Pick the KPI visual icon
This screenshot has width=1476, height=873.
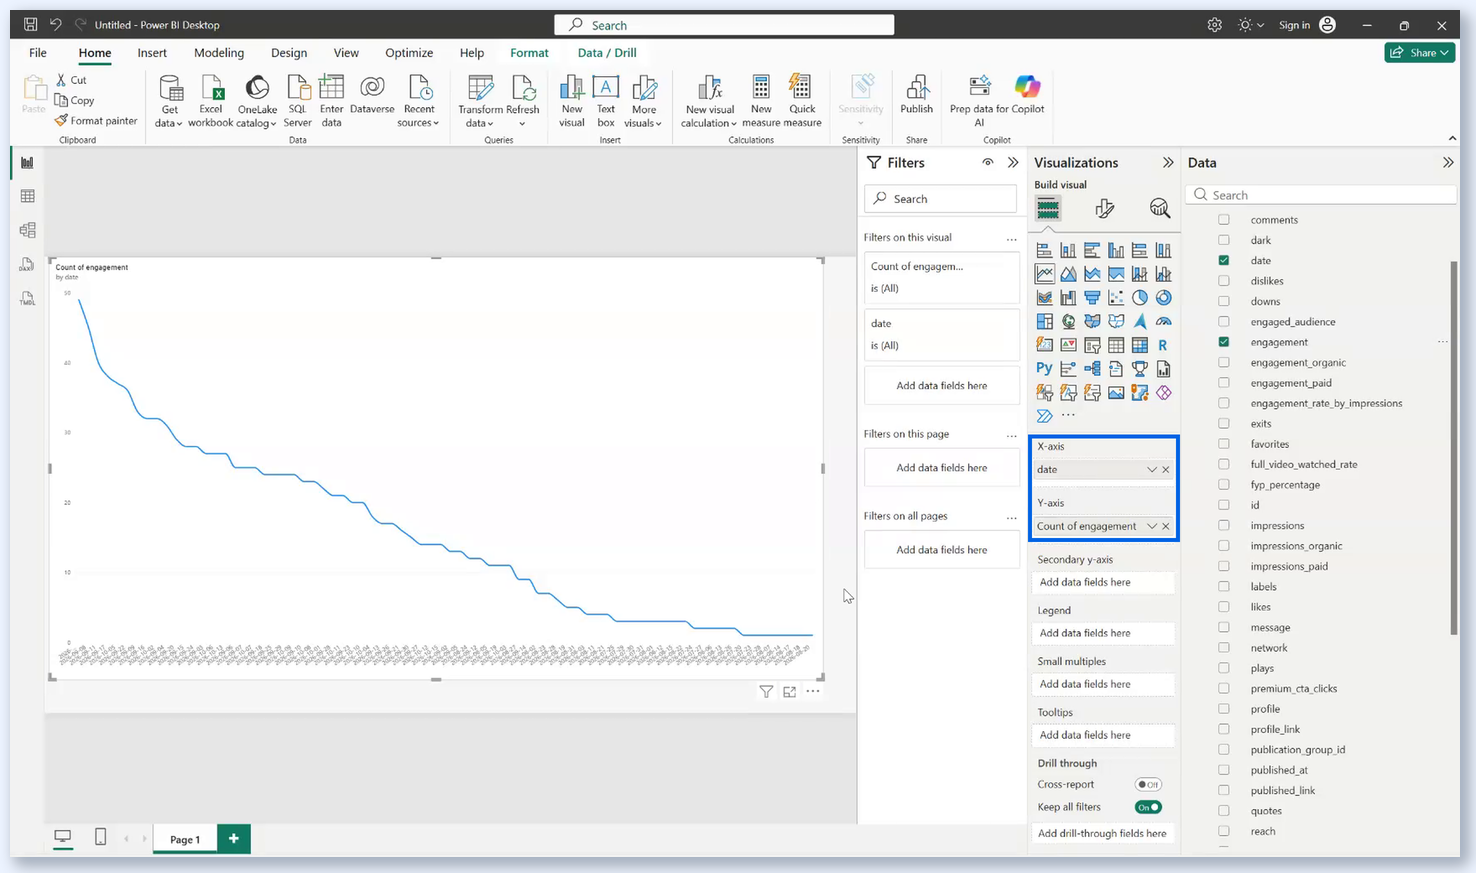coord(1068,345)
